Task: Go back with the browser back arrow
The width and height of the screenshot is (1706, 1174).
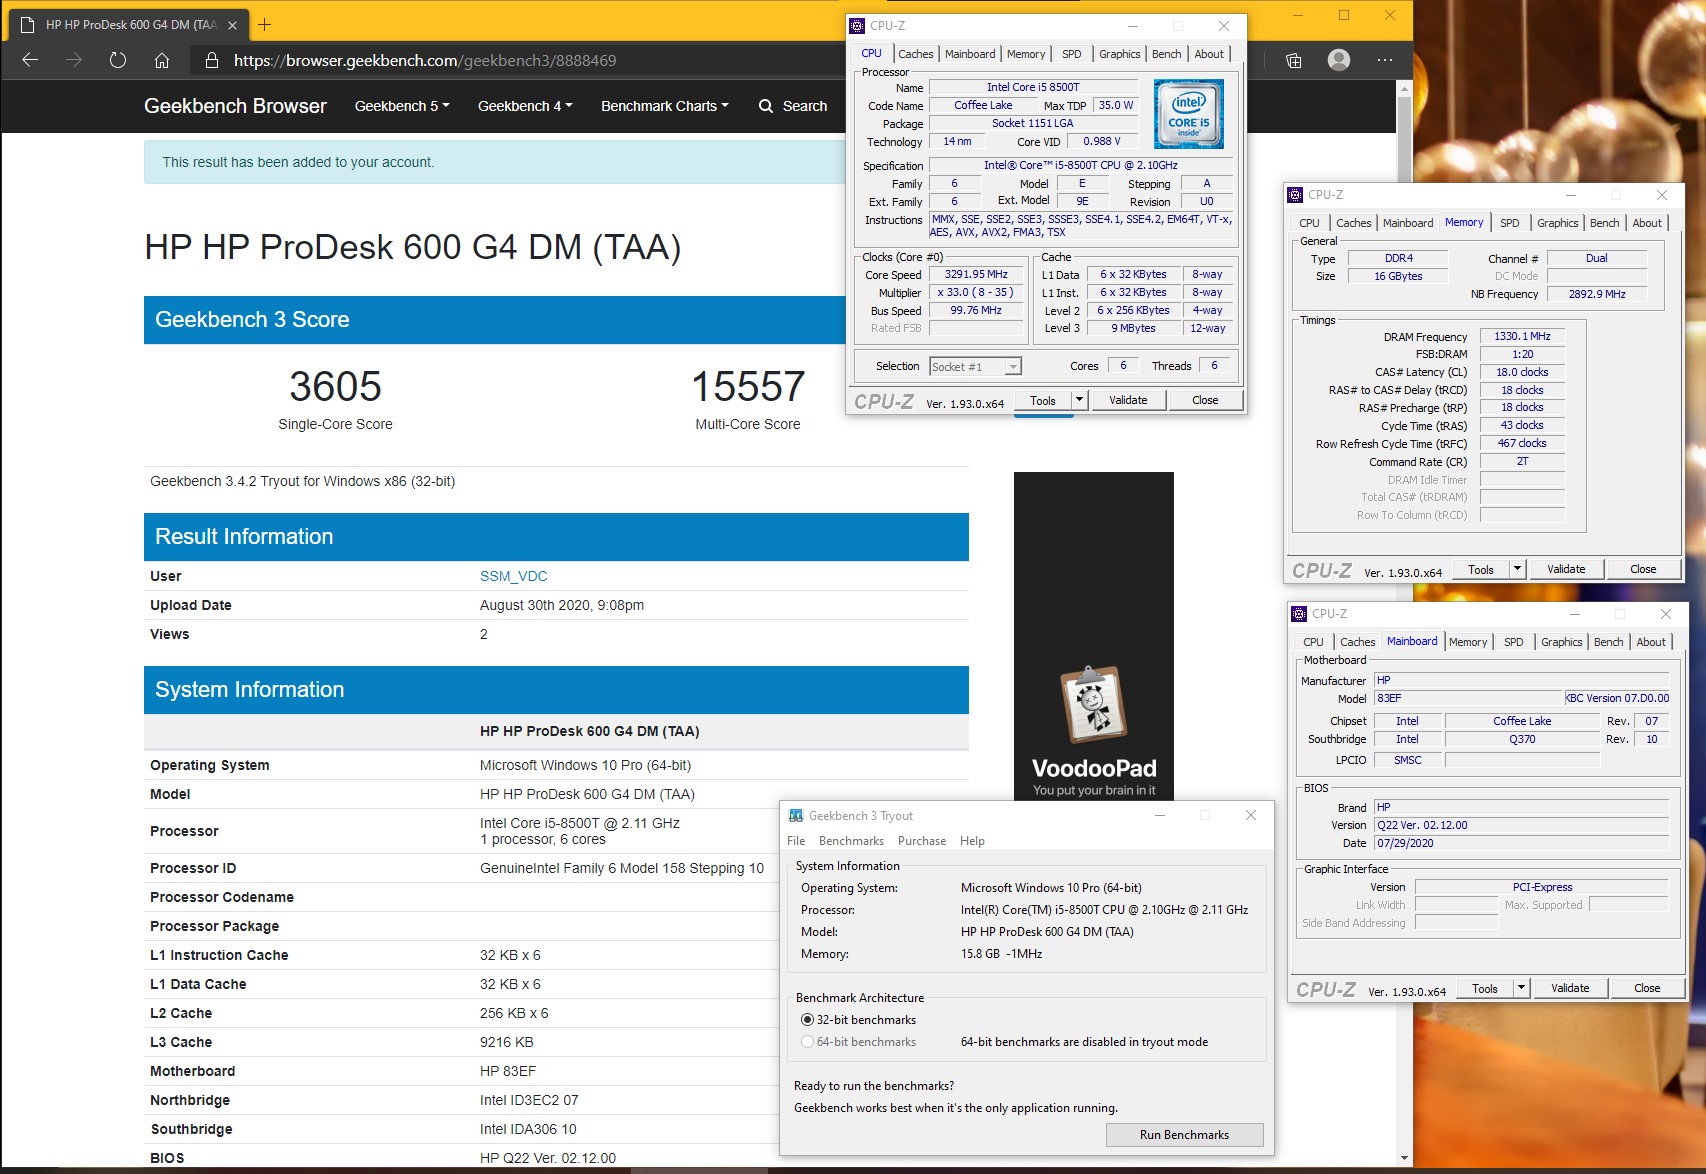Action: [30, 60]
